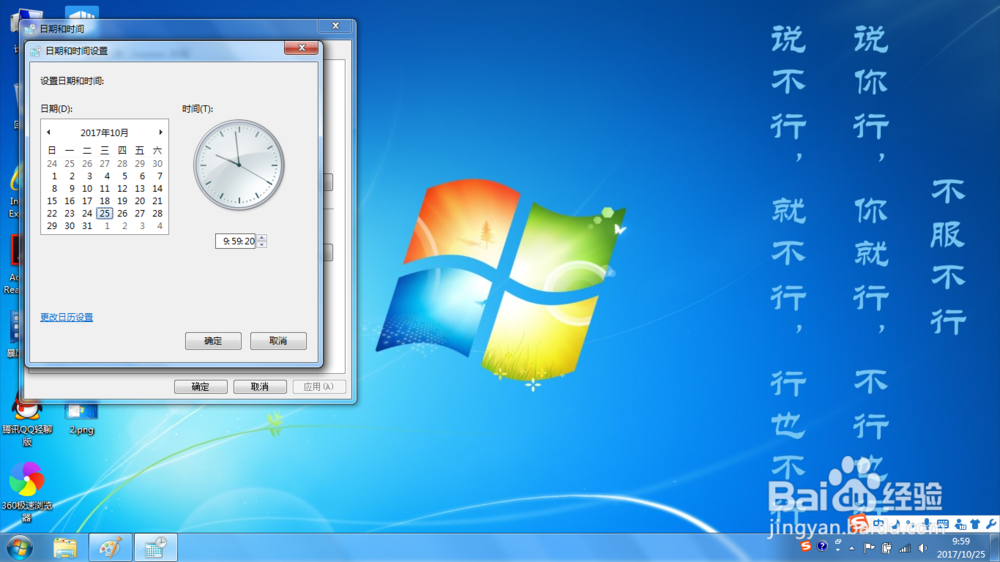Viewport: 1000px width, 562px height.
Task: Click 取消 in back 日期和时间 window
Action: point(260,387)
